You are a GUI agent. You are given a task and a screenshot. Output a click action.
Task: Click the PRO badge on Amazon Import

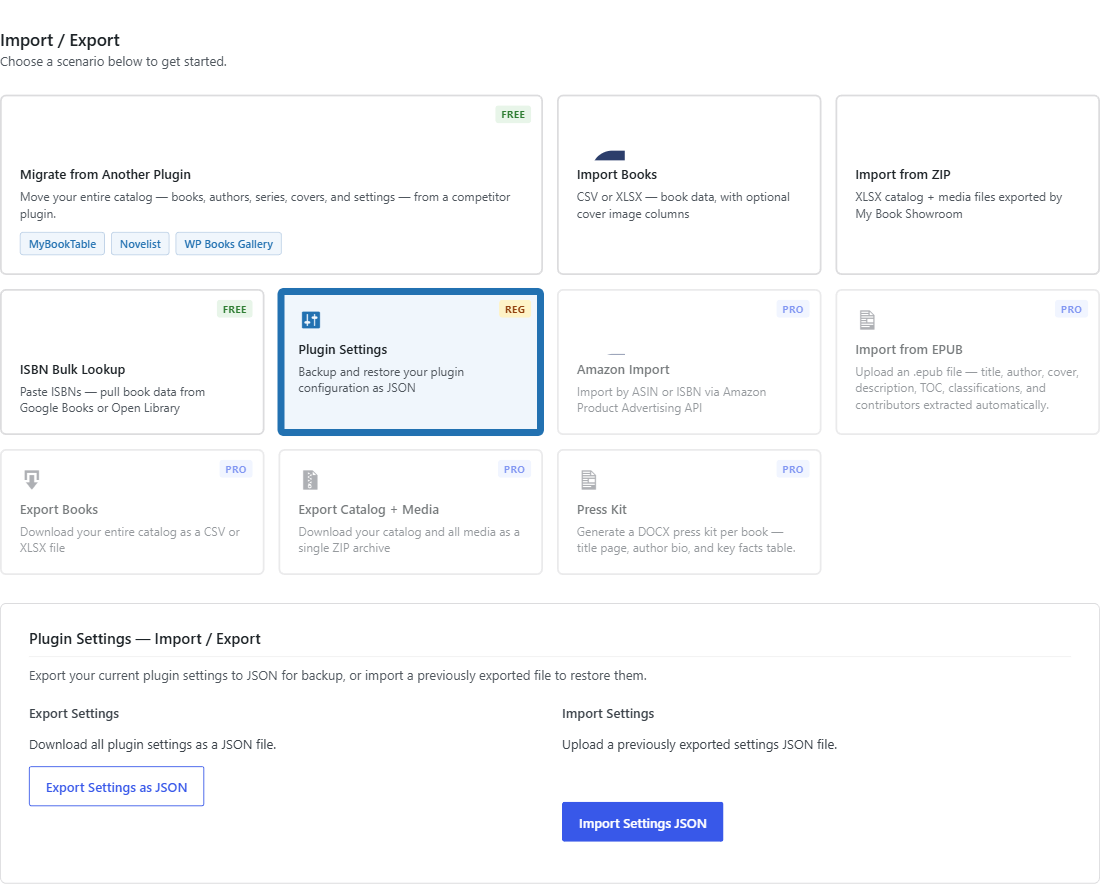(x=793, y=309)
